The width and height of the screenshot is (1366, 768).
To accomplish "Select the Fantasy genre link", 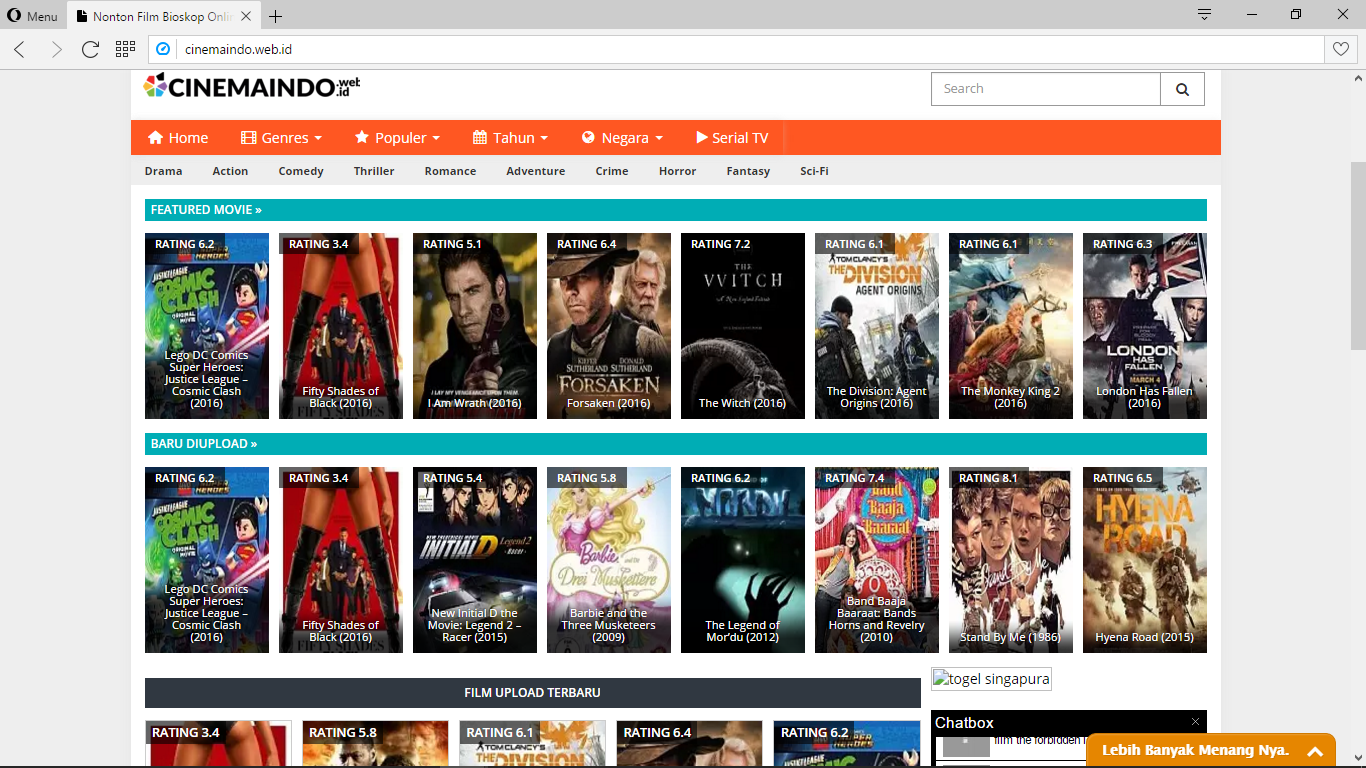I will (x=748, y=171).
